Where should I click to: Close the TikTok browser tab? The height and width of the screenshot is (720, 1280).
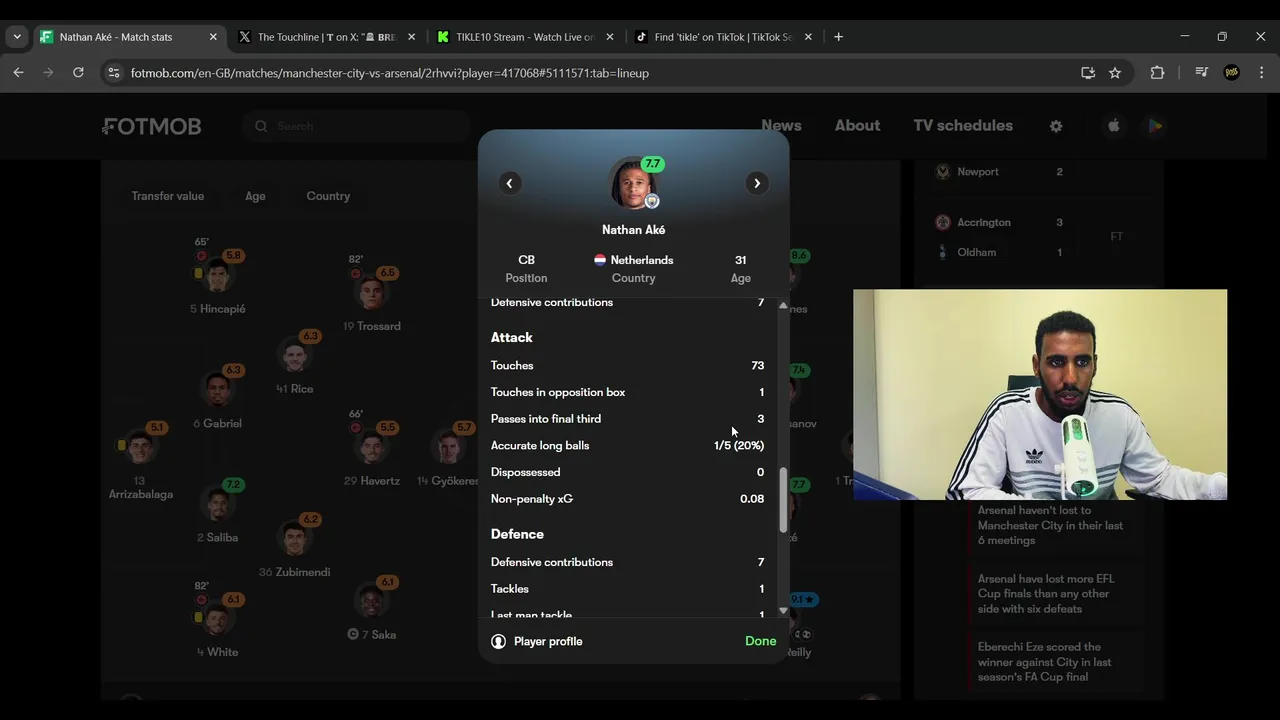(808, 37)
